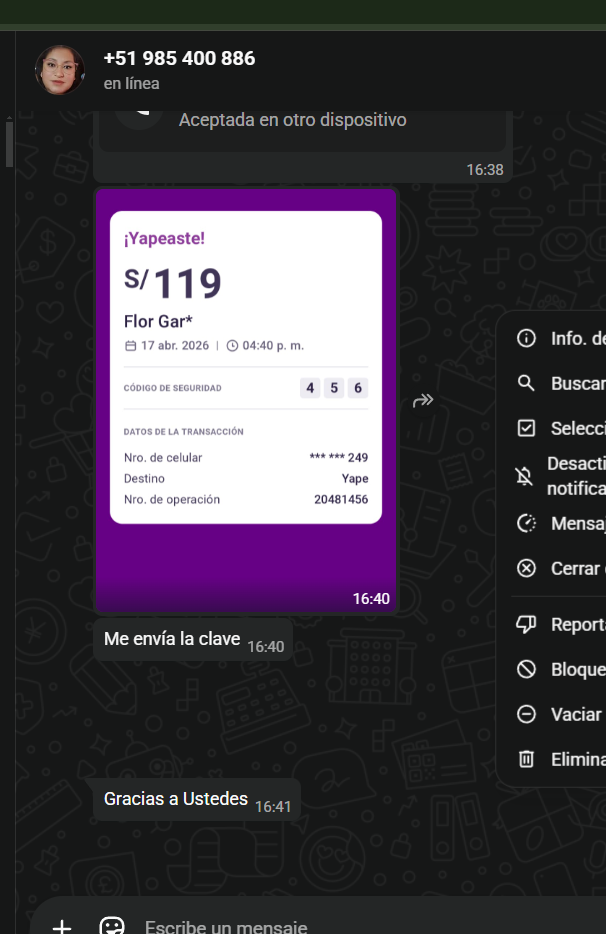Mute notifications via crossed bell option
The height and width of the screenshot is (934, 606).
click(x=526, y=476)
